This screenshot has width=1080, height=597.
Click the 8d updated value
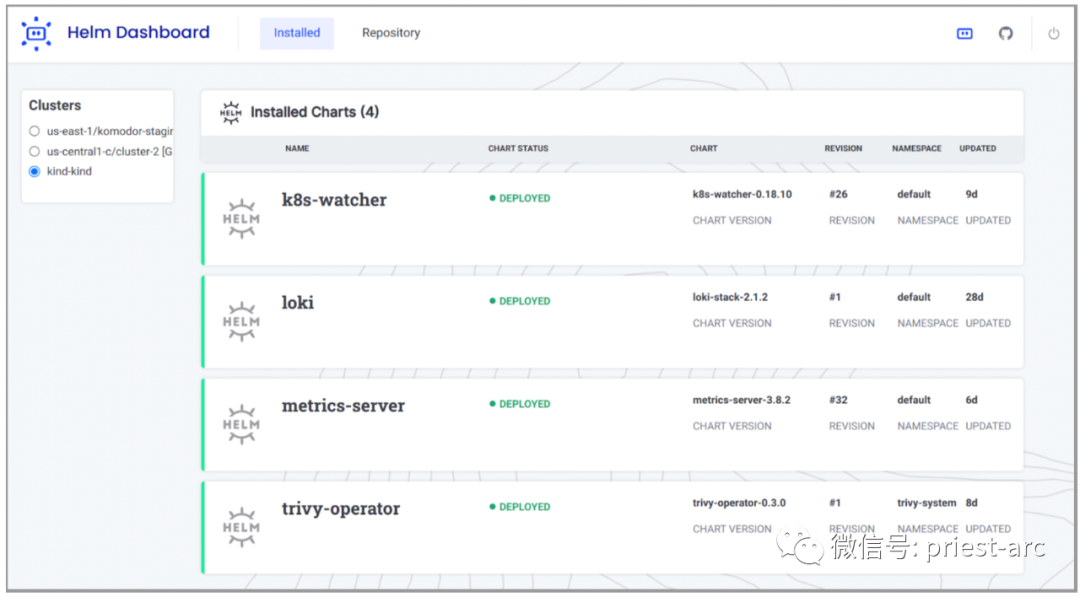(971, 503)
